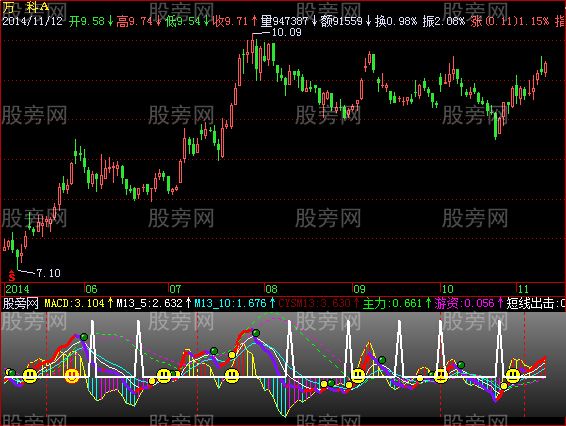The height and width of the screenshot is (426, 566).
Task: Jump to month 09 on the time axis
Action: pos(359,289)
